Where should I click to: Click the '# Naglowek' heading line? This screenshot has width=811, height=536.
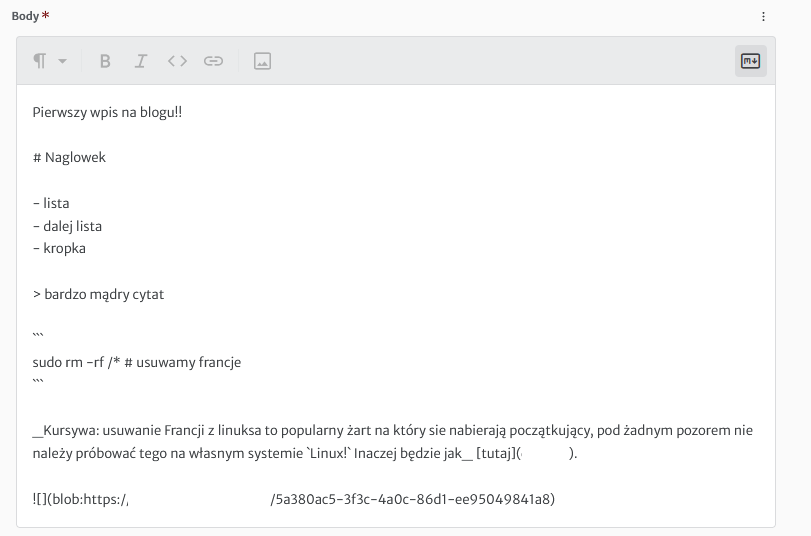point(69,157)
